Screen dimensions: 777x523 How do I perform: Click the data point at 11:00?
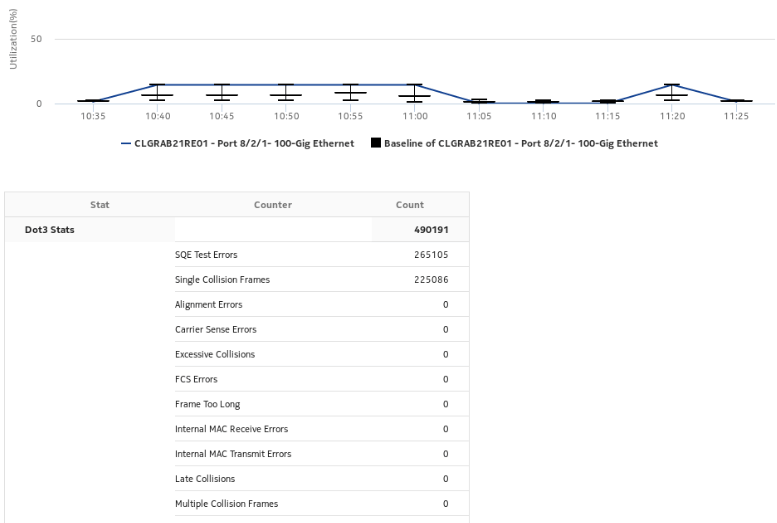pyautogui.click(x=414, y=85)
